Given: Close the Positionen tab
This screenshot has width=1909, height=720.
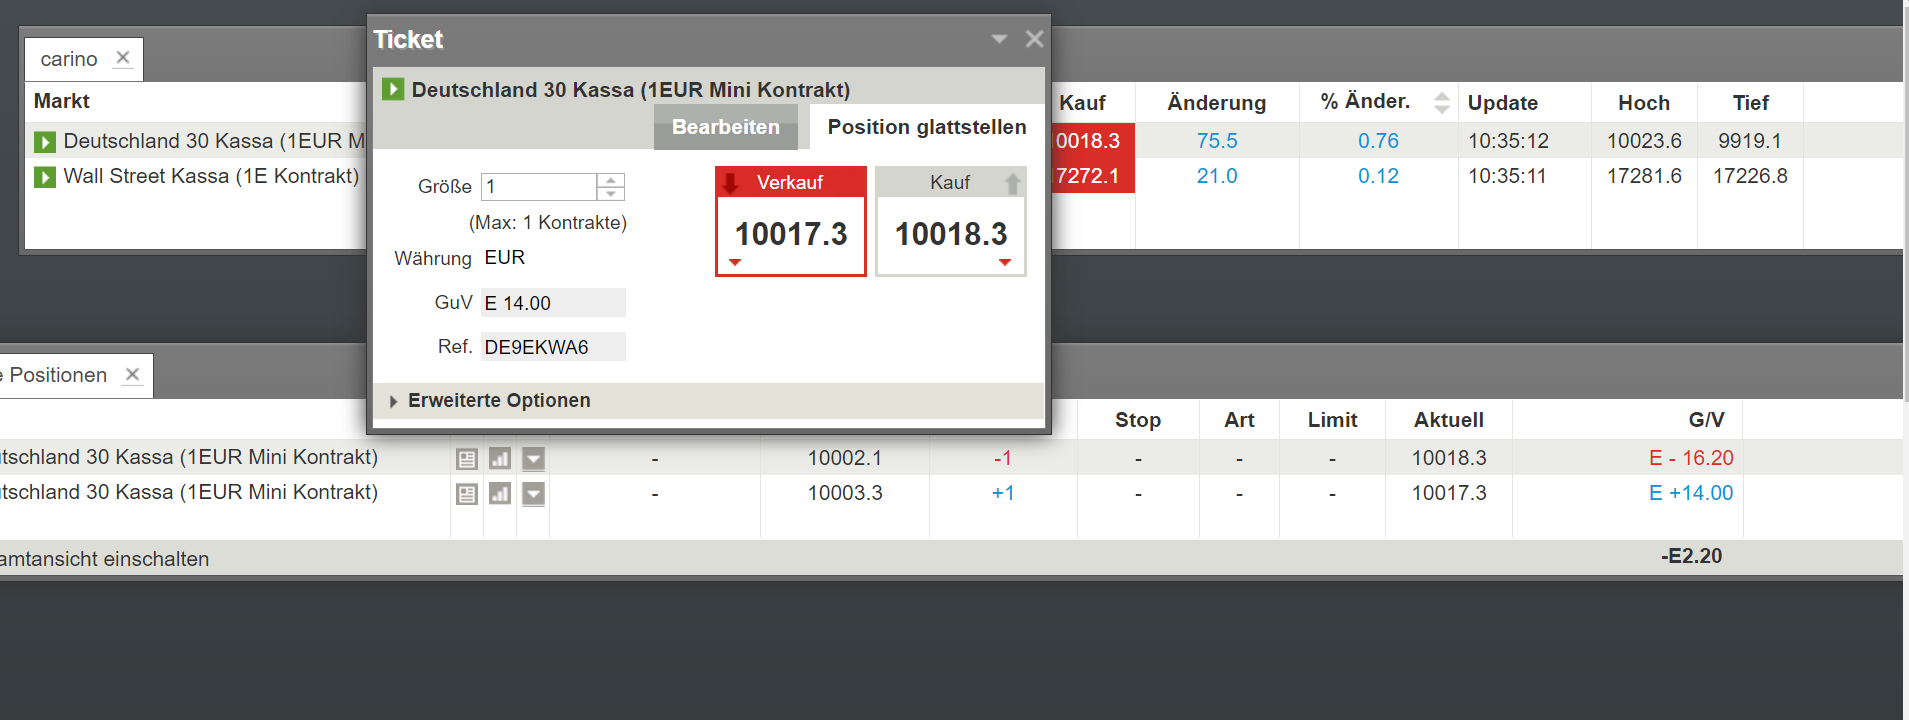Looking at the screenshot, I should (x=132, y=374).
